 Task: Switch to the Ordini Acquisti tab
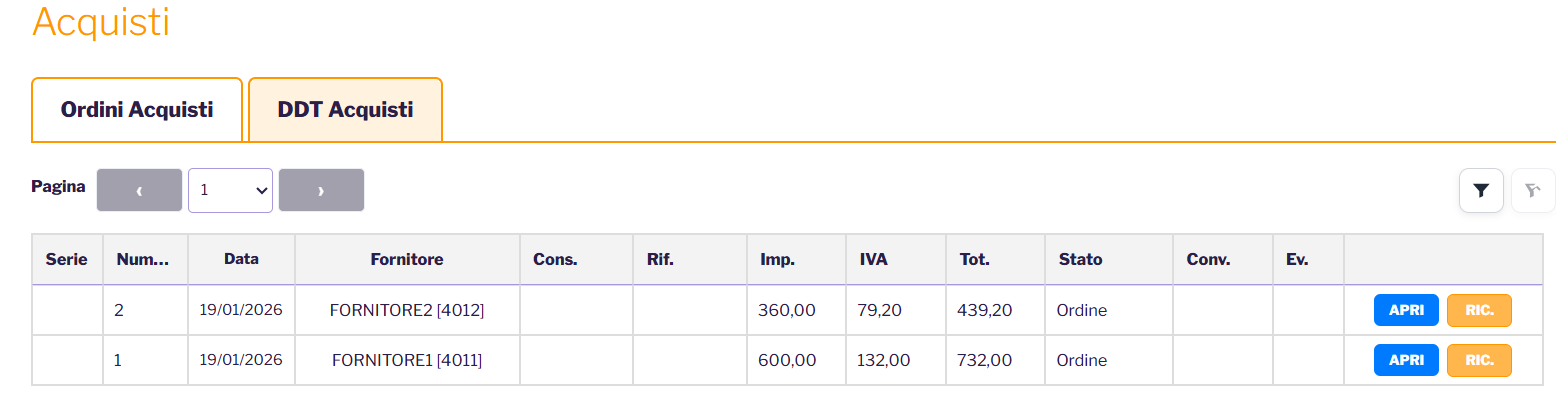(x=137, y=110)
